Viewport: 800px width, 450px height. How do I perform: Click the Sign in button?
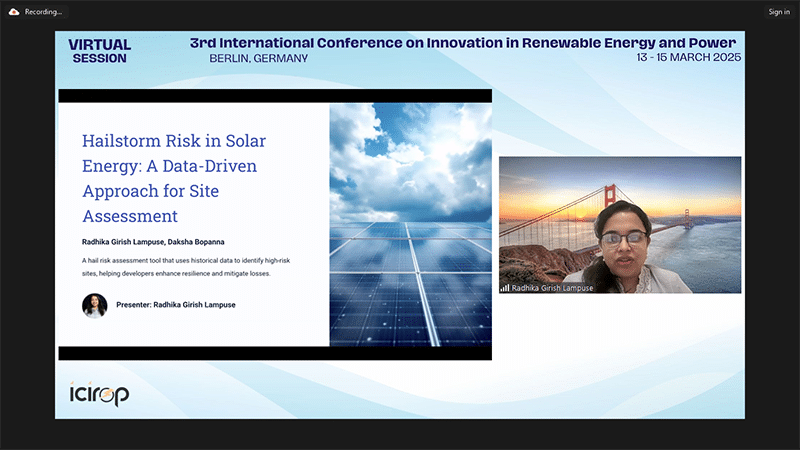click(x=779, y=12)
